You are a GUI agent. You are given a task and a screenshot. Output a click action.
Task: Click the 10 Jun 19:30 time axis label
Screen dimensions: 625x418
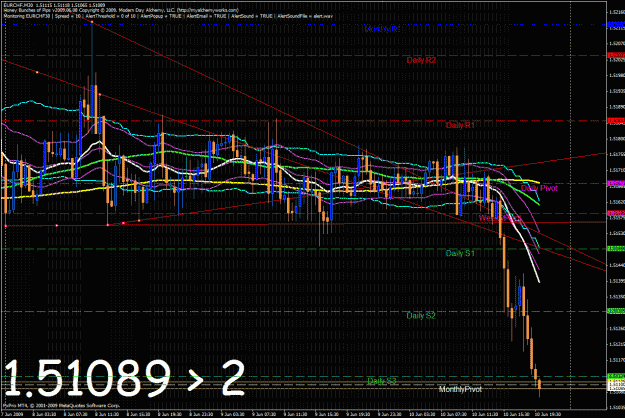click(548, 414)
